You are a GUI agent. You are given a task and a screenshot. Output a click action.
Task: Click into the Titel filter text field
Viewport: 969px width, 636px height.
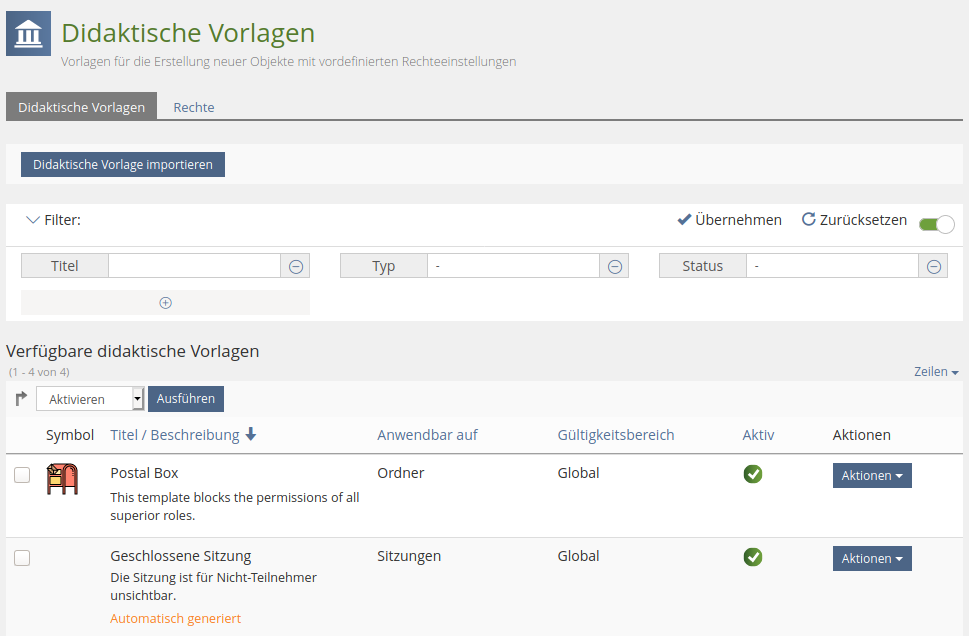pyautogui.click(x=194, y=266)
